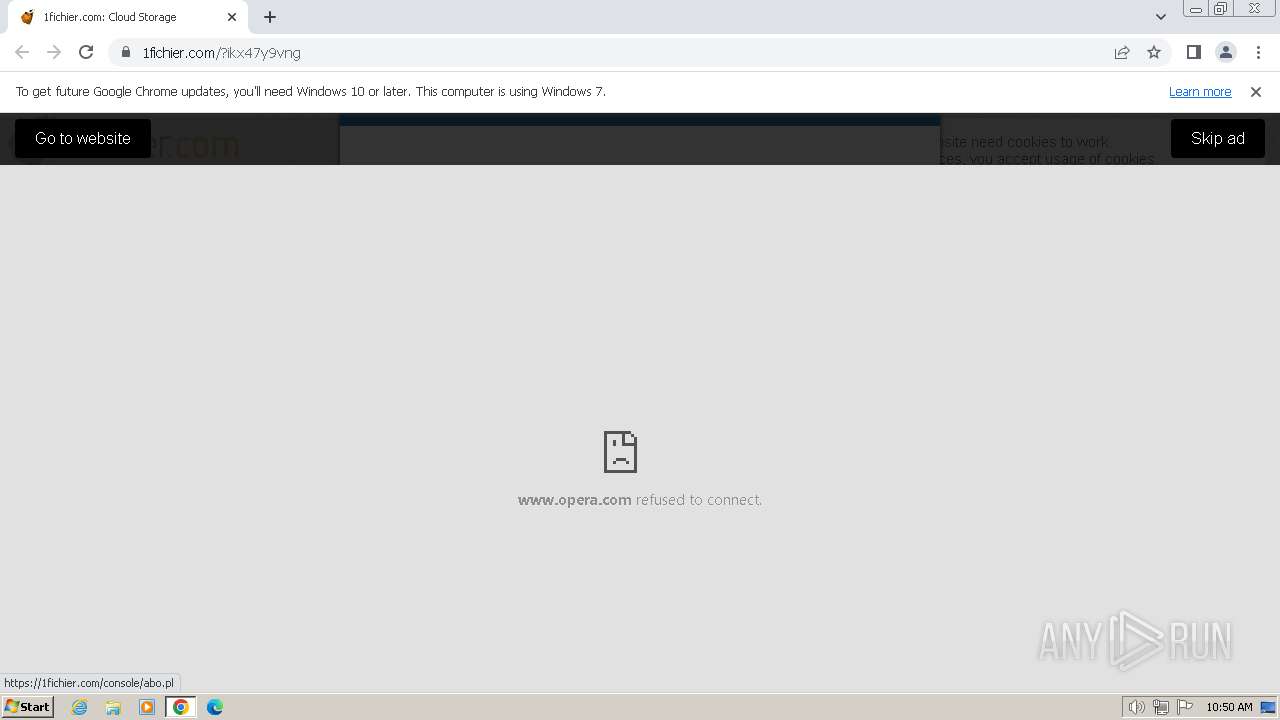Launch Internet Explorer from taskbar

[x=80, y=707]
